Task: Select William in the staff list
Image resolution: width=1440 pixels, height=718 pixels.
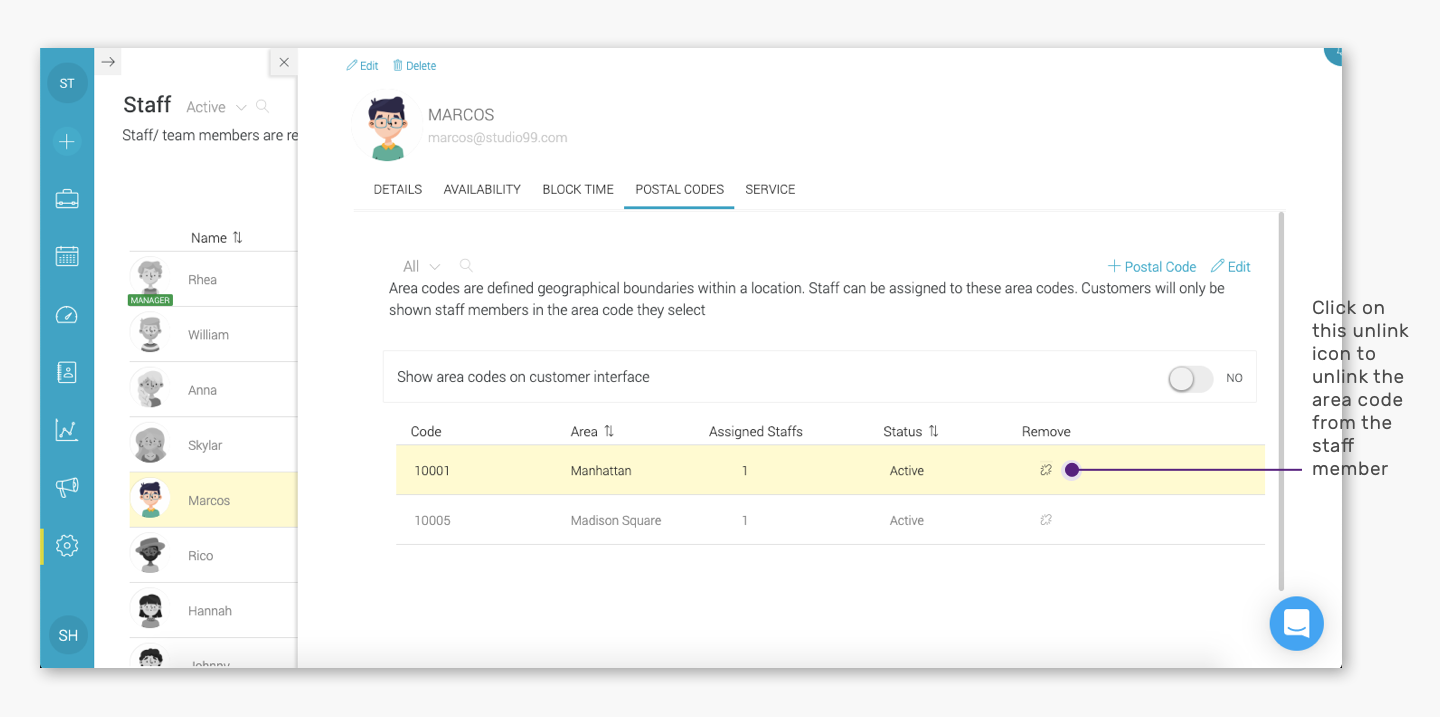Action: tap(213, 334)
